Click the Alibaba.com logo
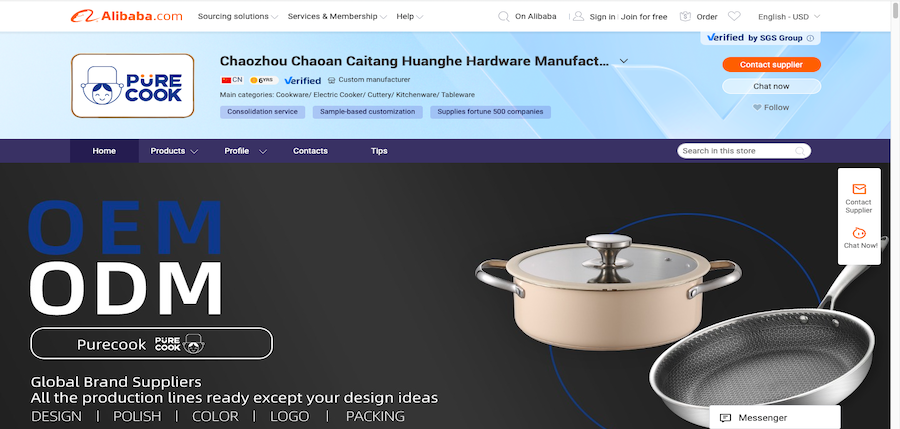Image resolution: width=900 pixels, height=429 pixels. [x=126, y=16]
